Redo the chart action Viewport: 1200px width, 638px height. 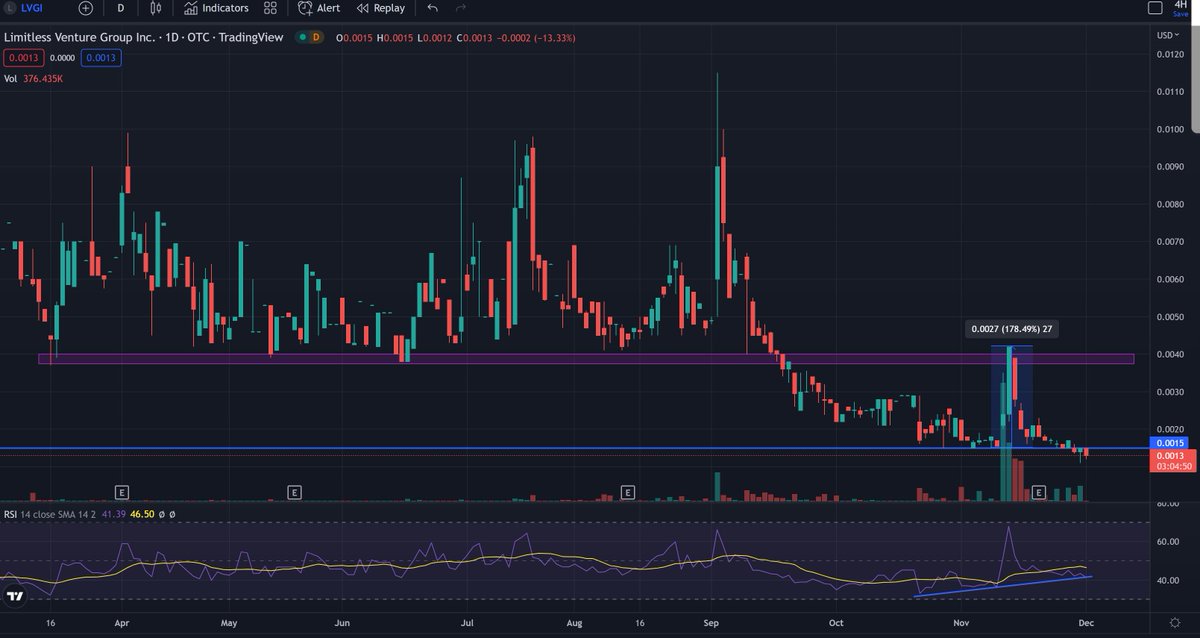(x=461, y=8)
